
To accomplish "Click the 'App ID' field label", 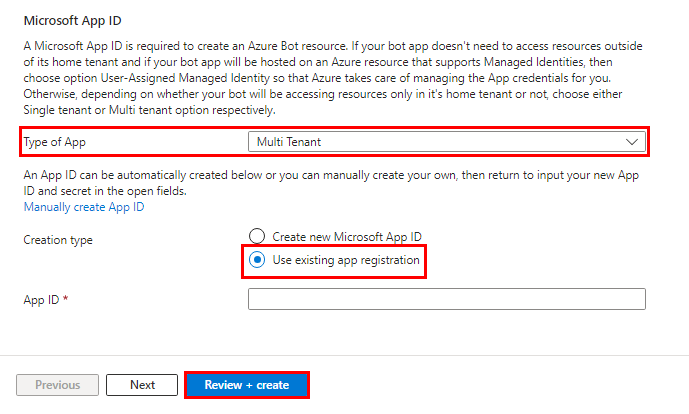I will coord(40,299).
